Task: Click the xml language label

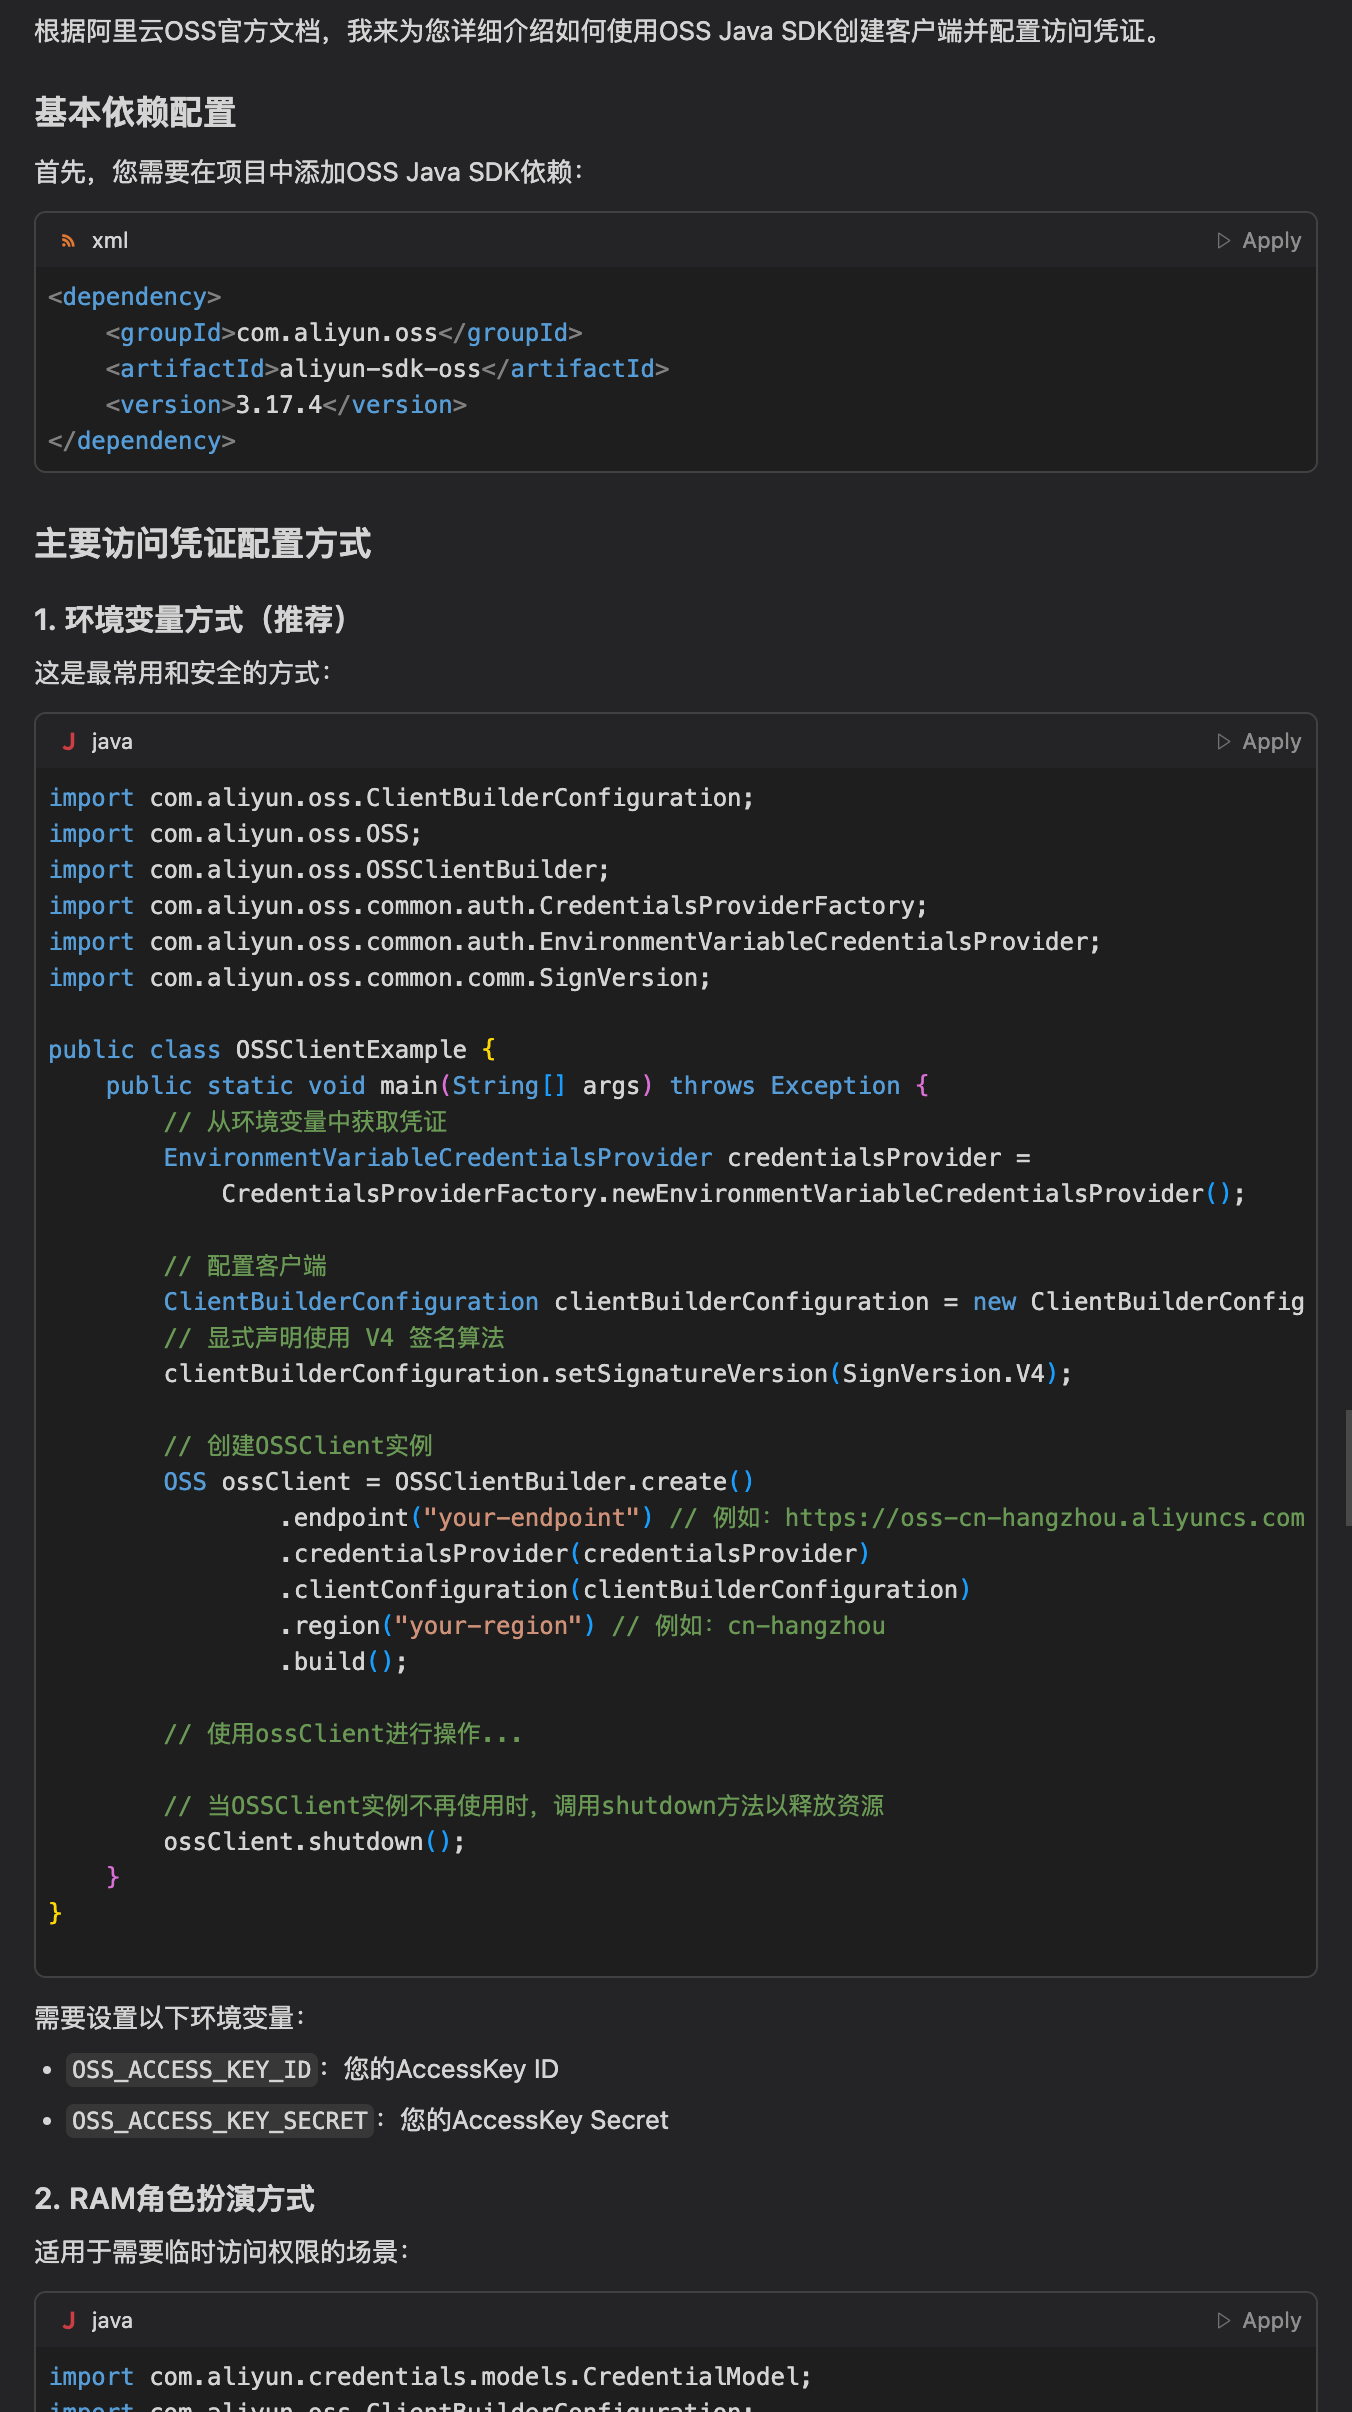Action: tap(110, 241)
